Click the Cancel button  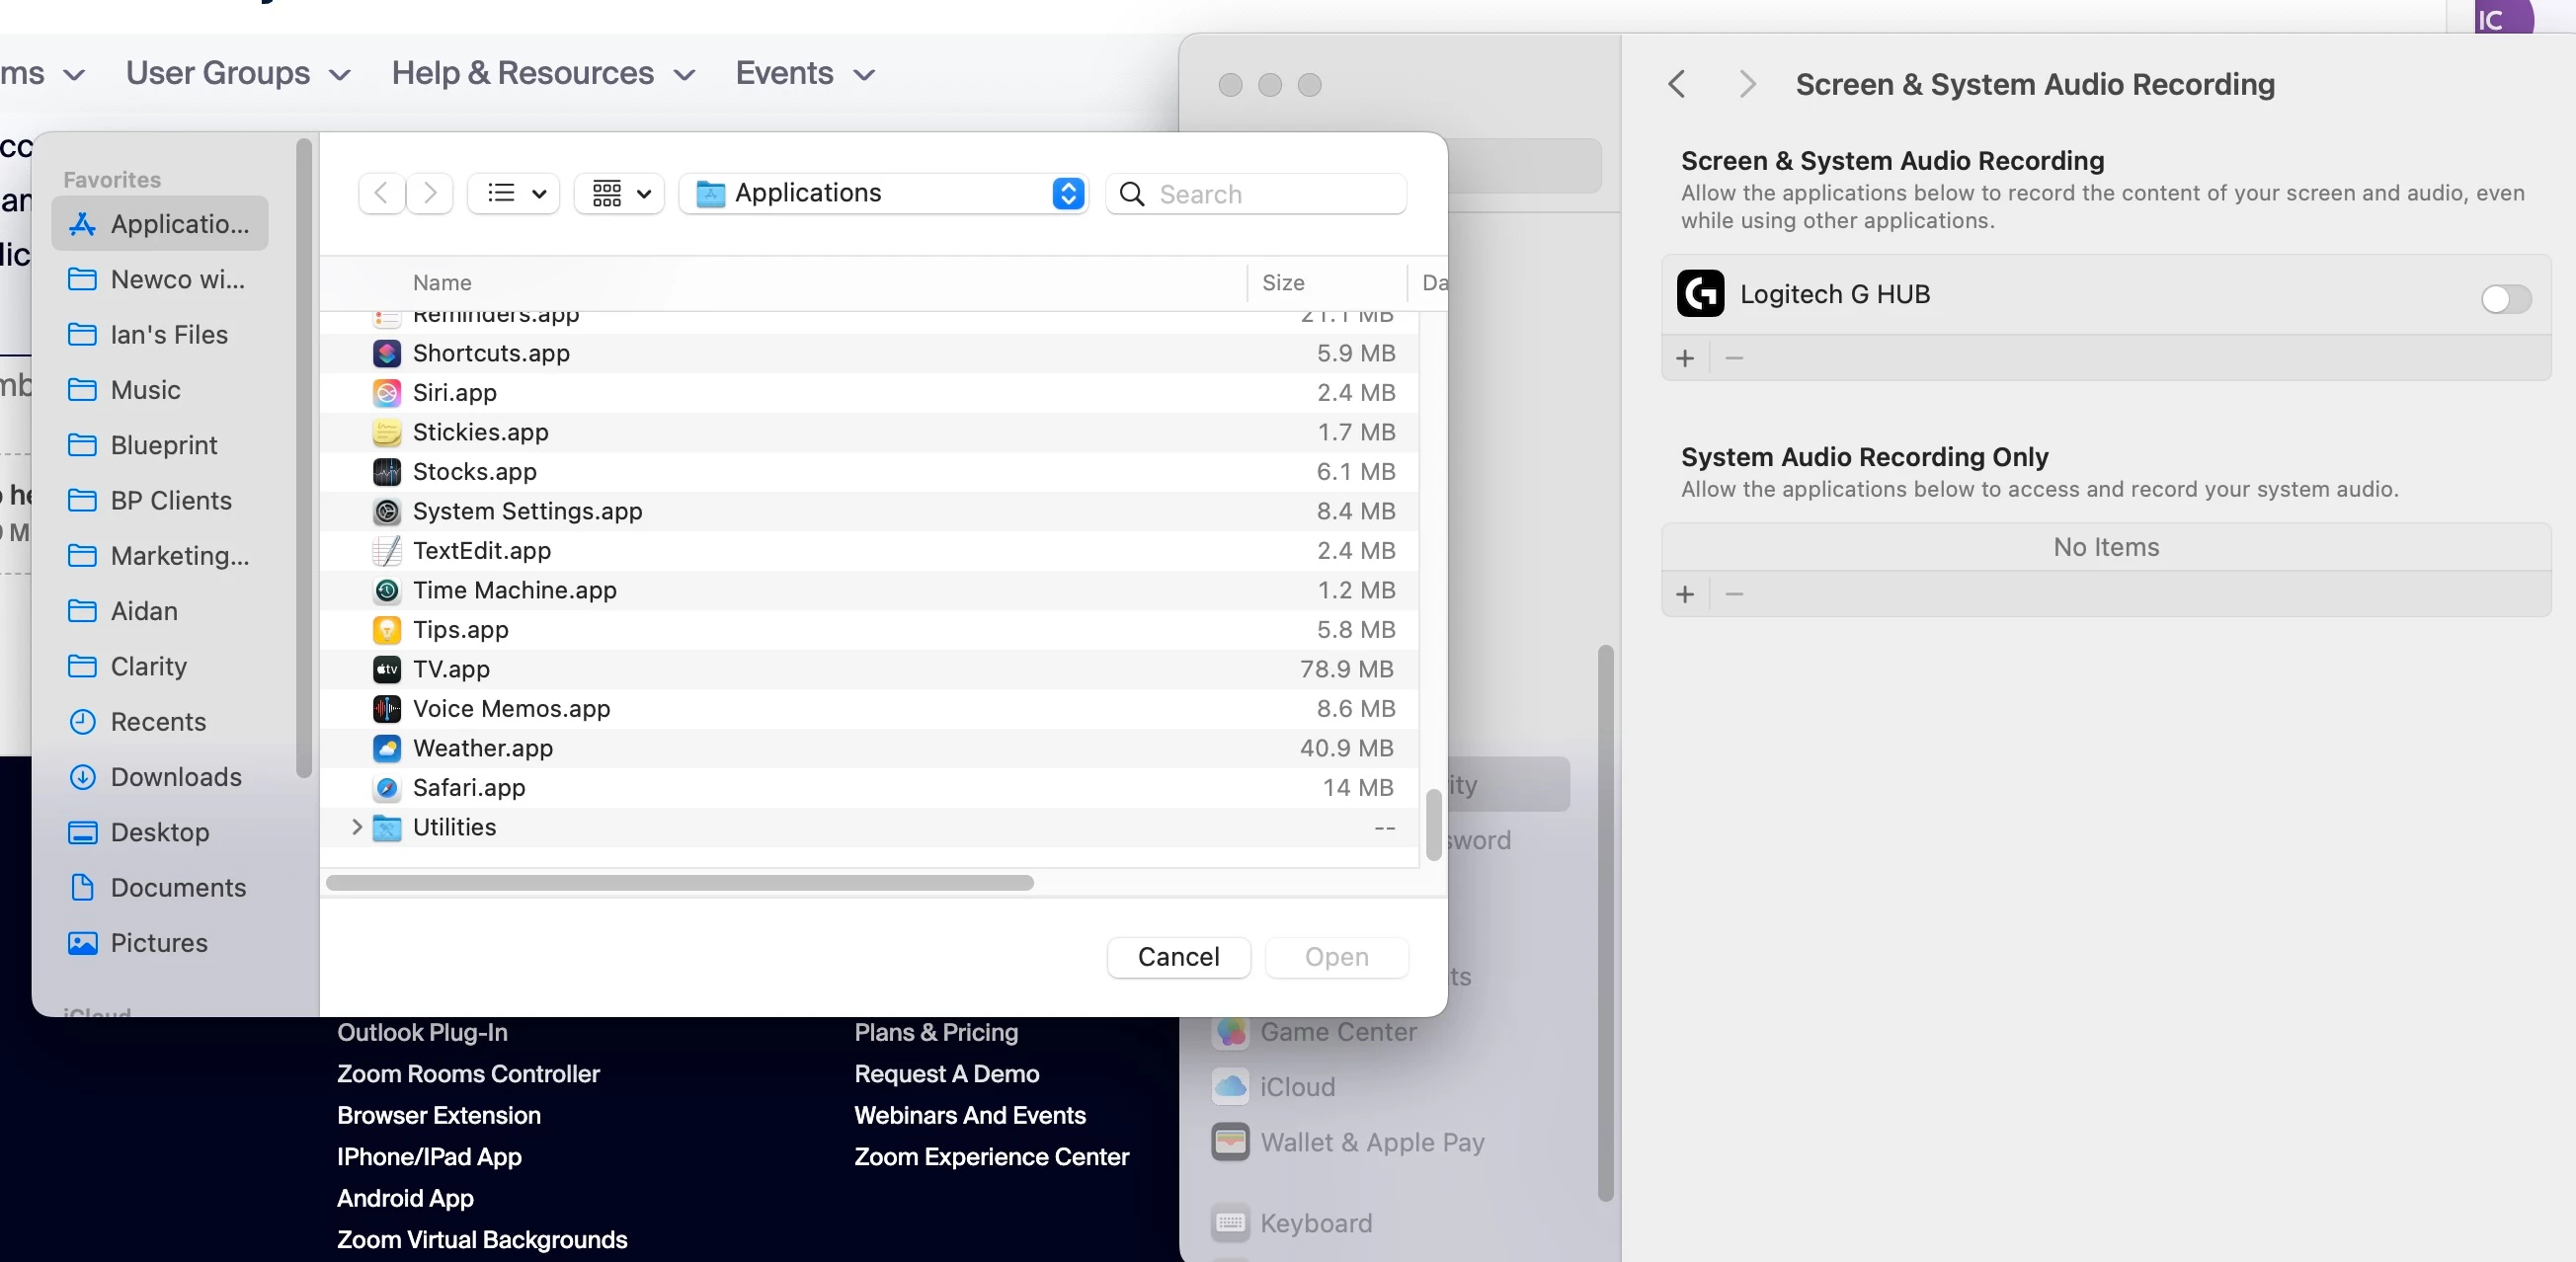(1178, 957)
